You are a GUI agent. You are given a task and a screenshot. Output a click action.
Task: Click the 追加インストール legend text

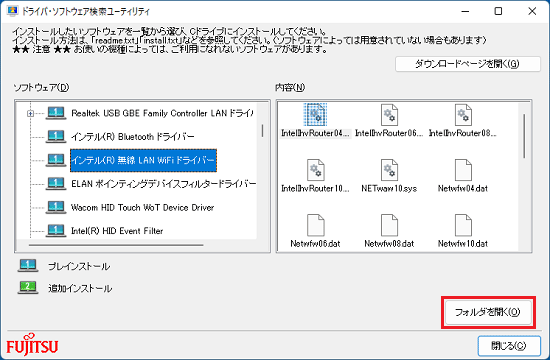pos(80,288)
